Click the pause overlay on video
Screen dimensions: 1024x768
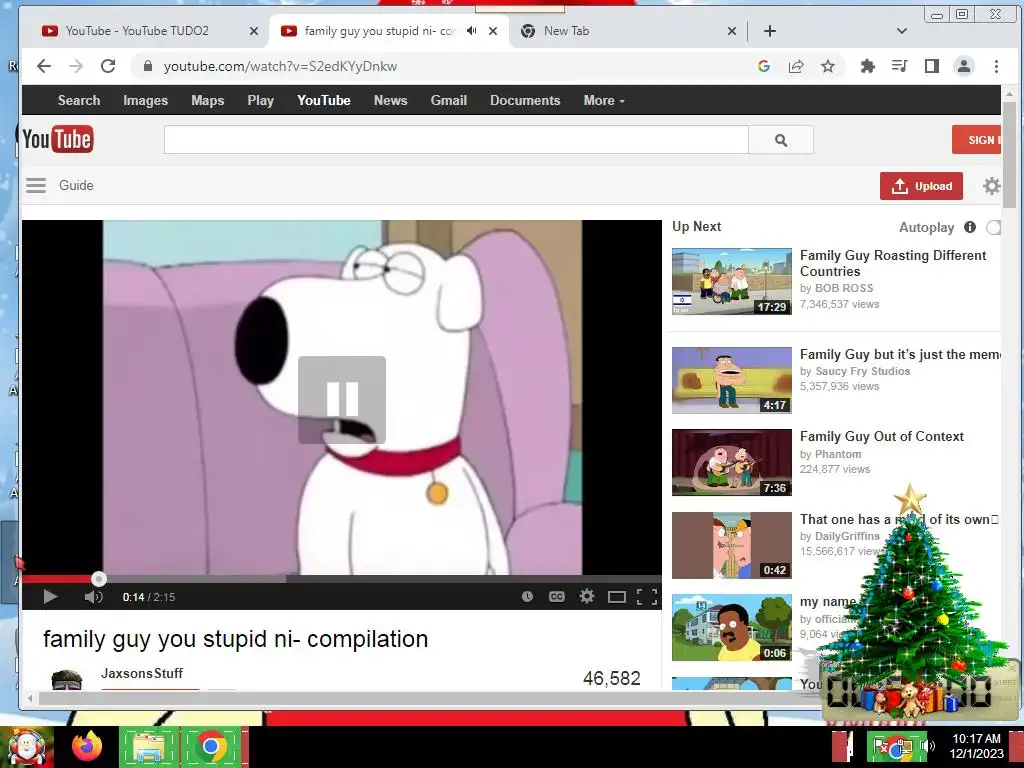342,400
